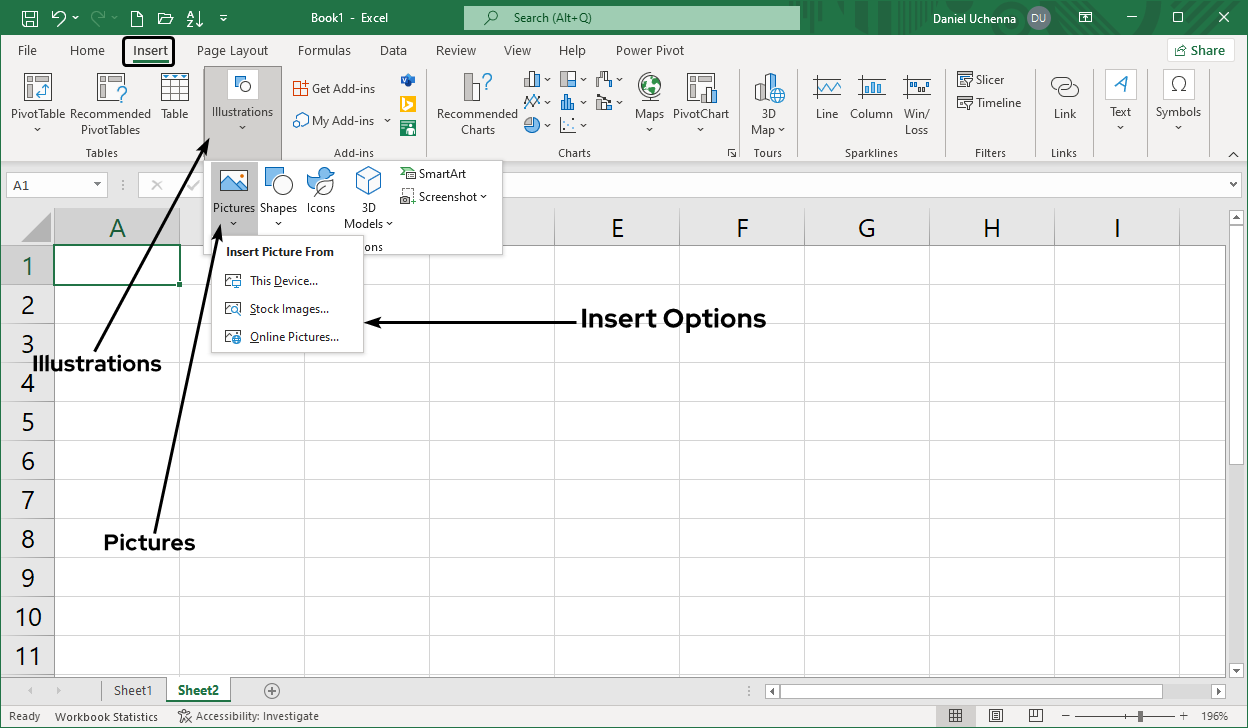Switch to Normal view in status bar
Image resolution: width=1248 pixels, height=728 pixels.
(x=955, y=716)
